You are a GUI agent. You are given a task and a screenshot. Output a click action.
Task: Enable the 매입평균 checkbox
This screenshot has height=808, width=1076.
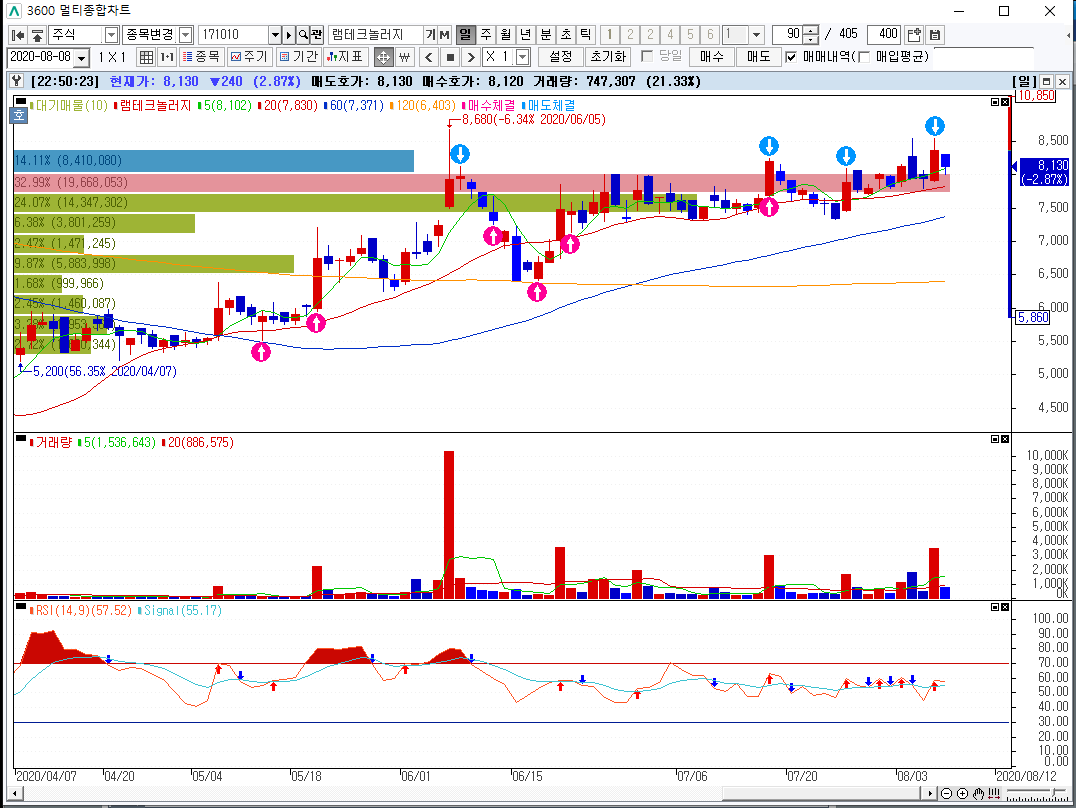pyautogui.click(x=864, y=57)
